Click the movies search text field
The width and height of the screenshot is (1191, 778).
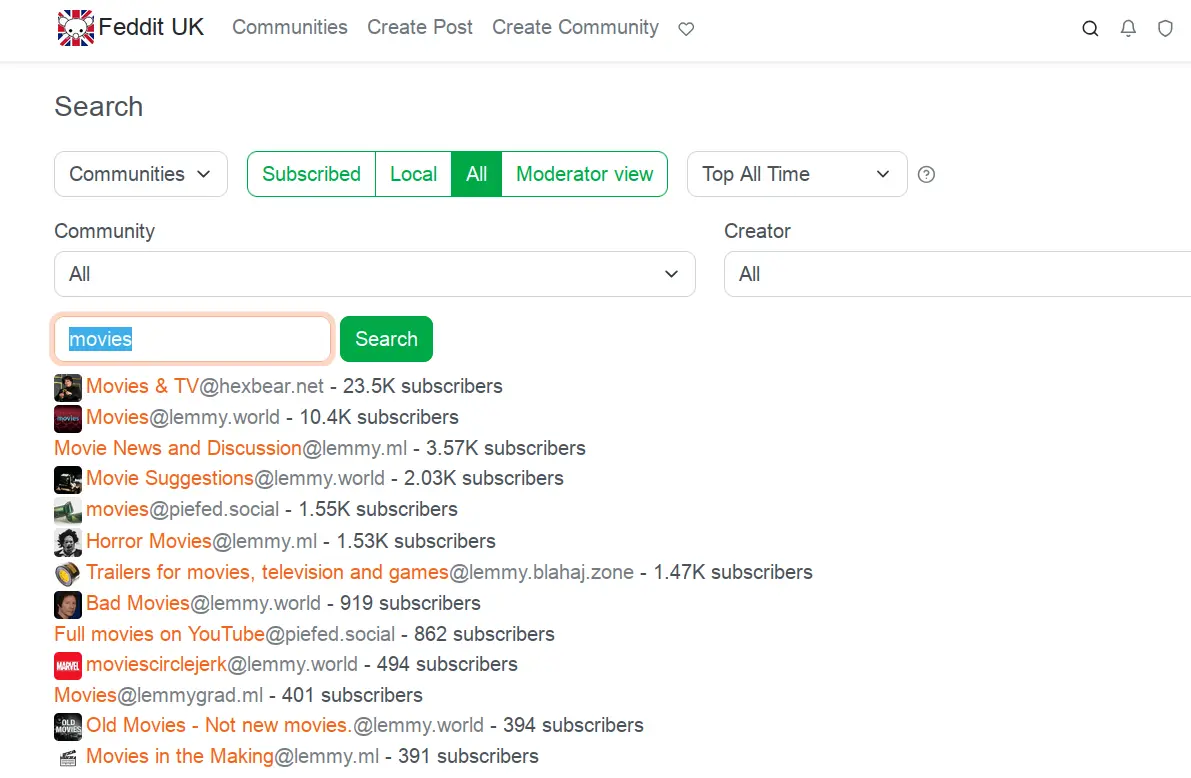192,339
